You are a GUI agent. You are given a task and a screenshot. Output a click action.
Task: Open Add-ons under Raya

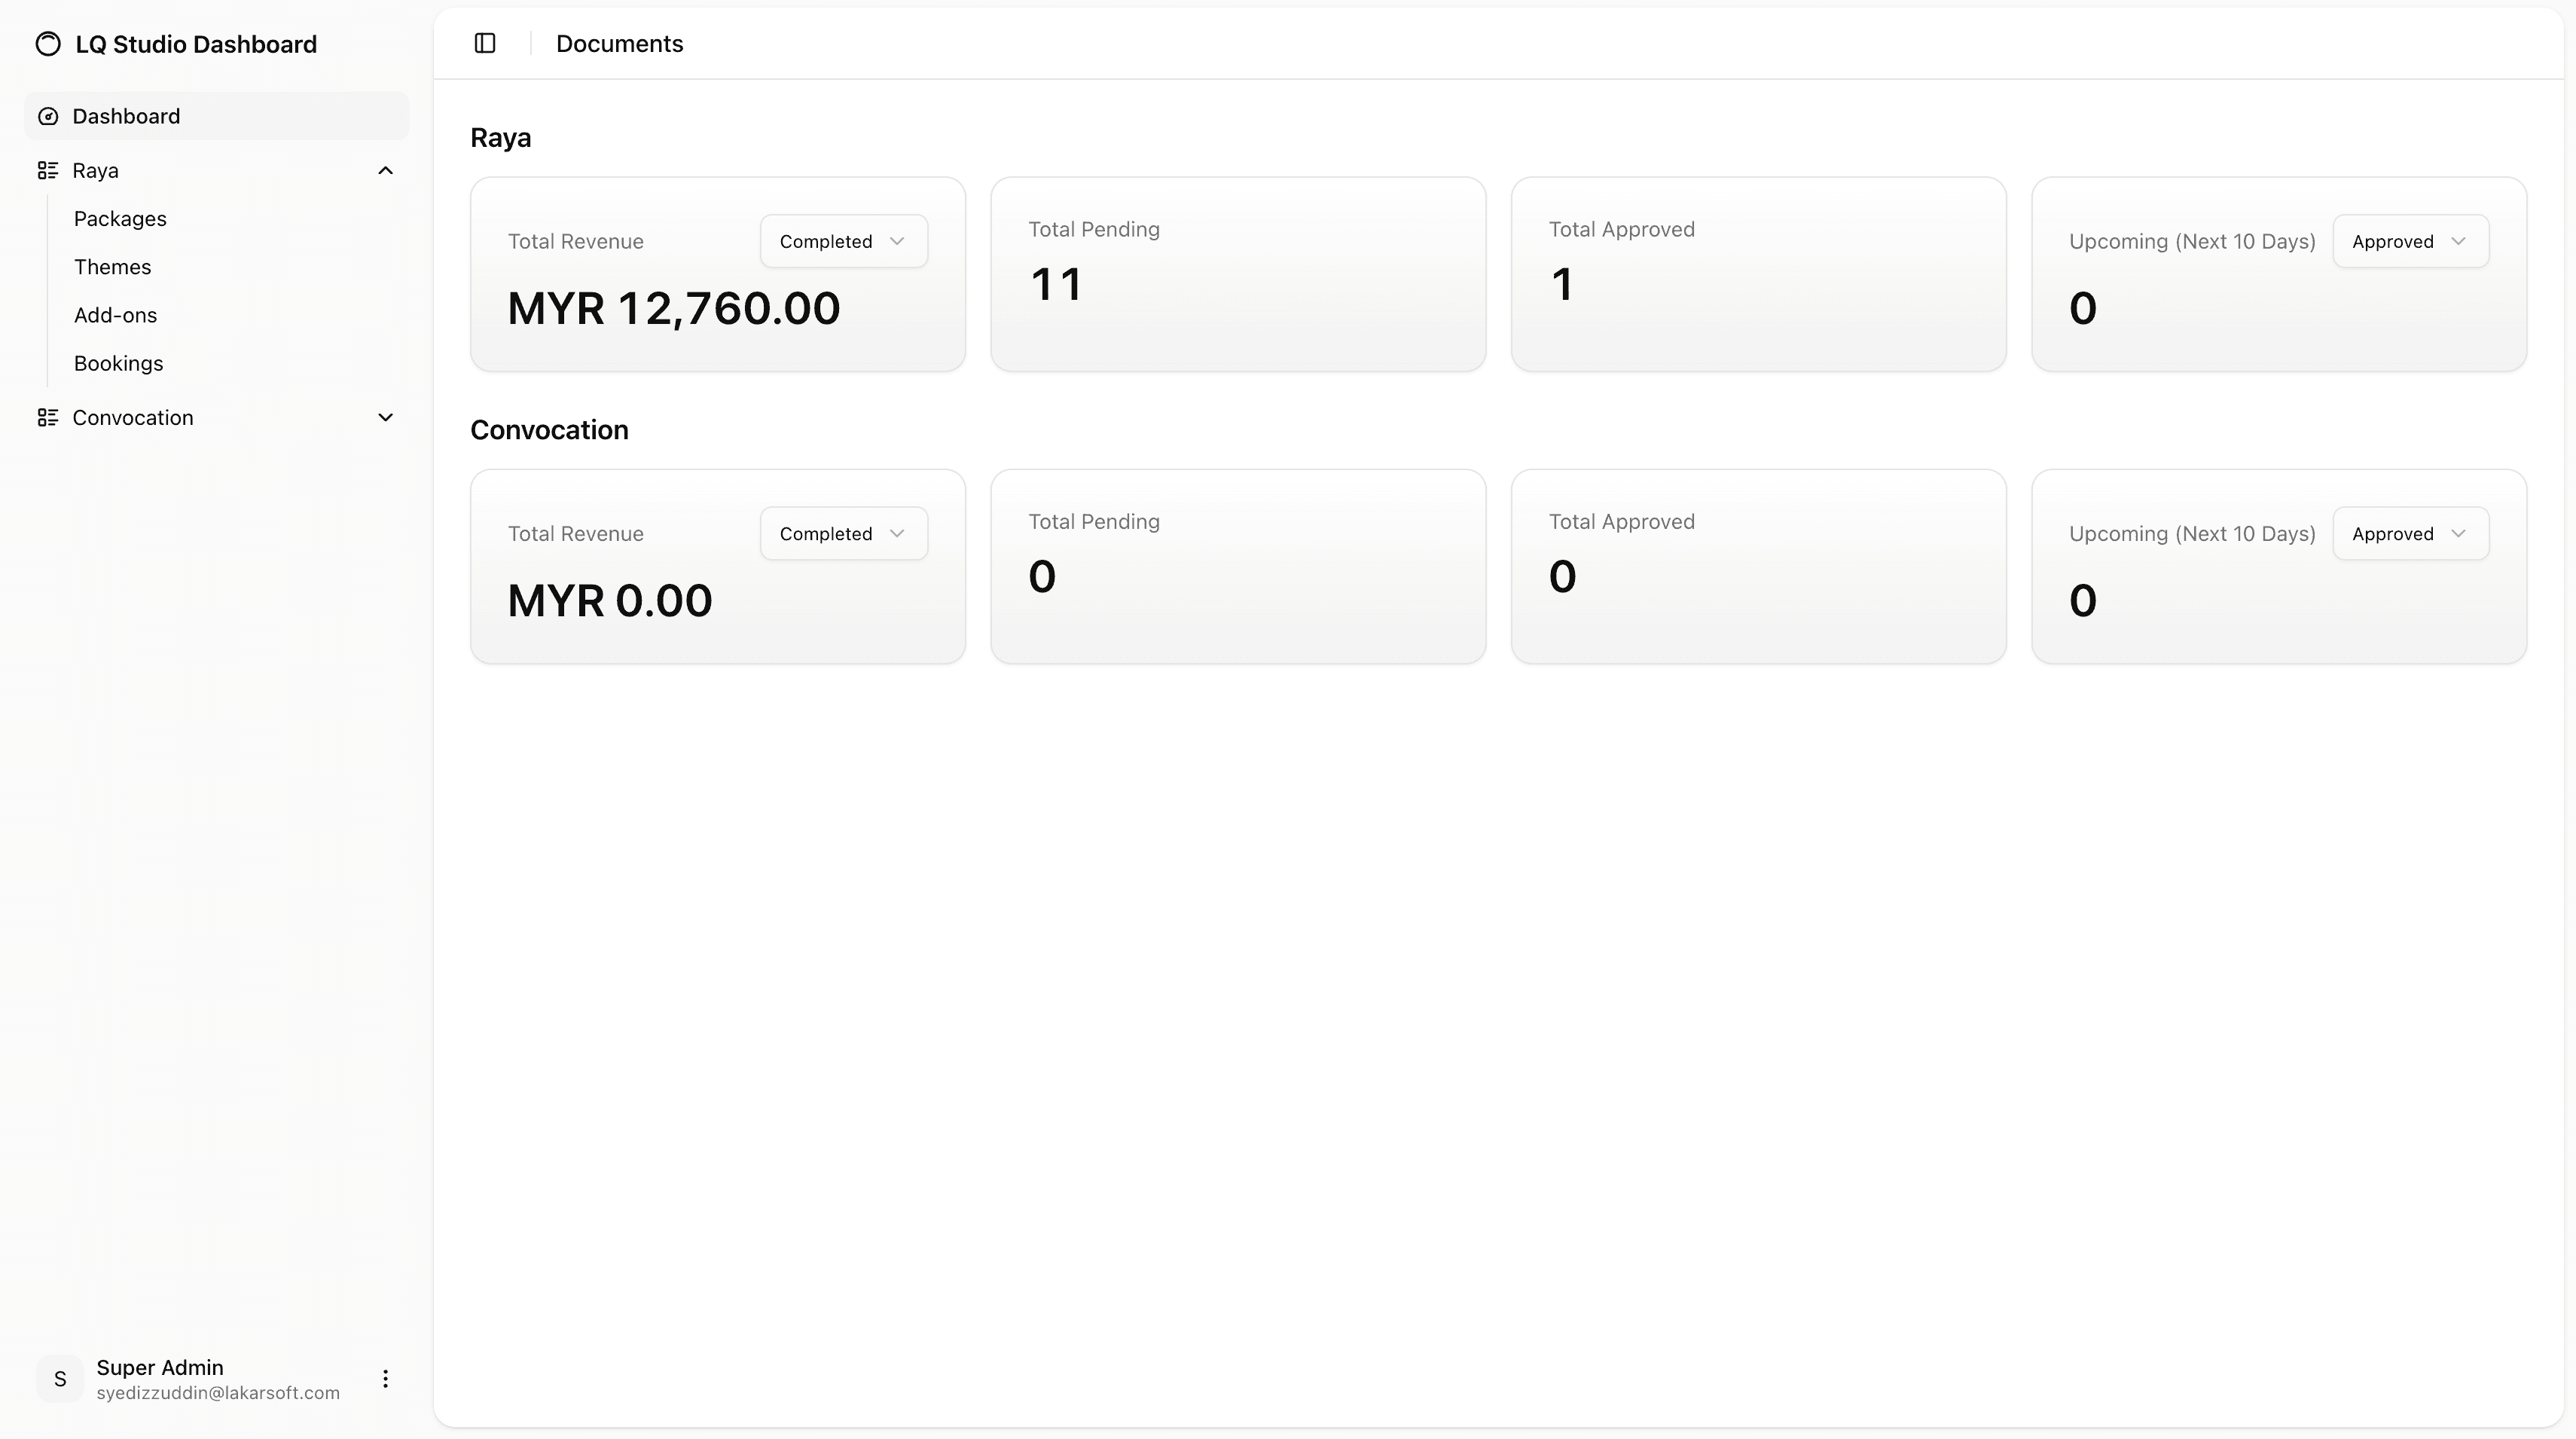[115, 315]
